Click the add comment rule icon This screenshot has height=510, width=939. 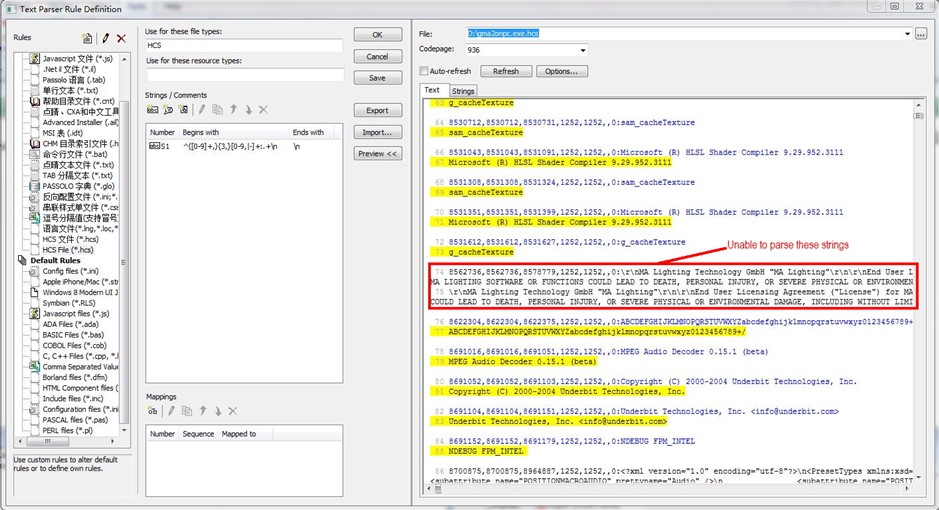(167, 109)
